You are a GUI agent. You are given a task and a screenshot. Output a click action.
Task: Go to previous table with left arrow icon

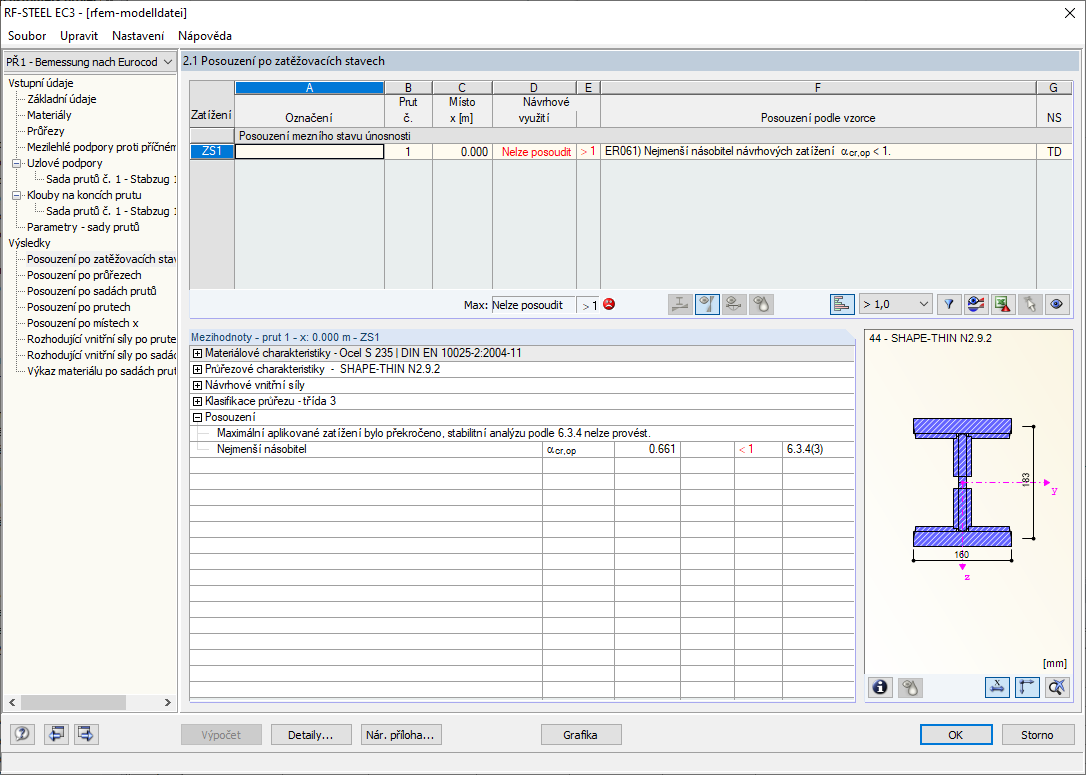click(56, 734)
